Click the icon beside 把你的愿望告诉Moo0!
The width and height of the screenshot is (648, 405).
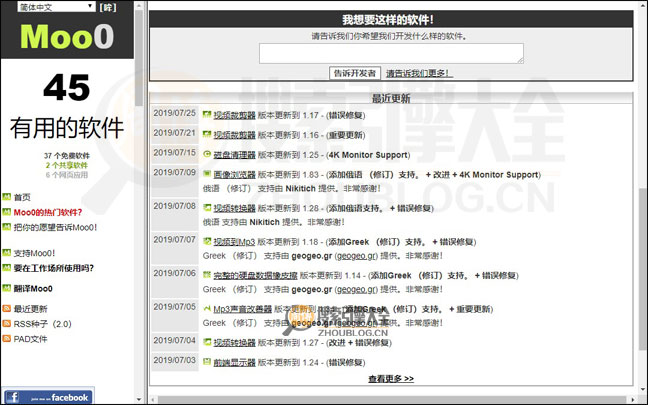(x=7, y=227)
